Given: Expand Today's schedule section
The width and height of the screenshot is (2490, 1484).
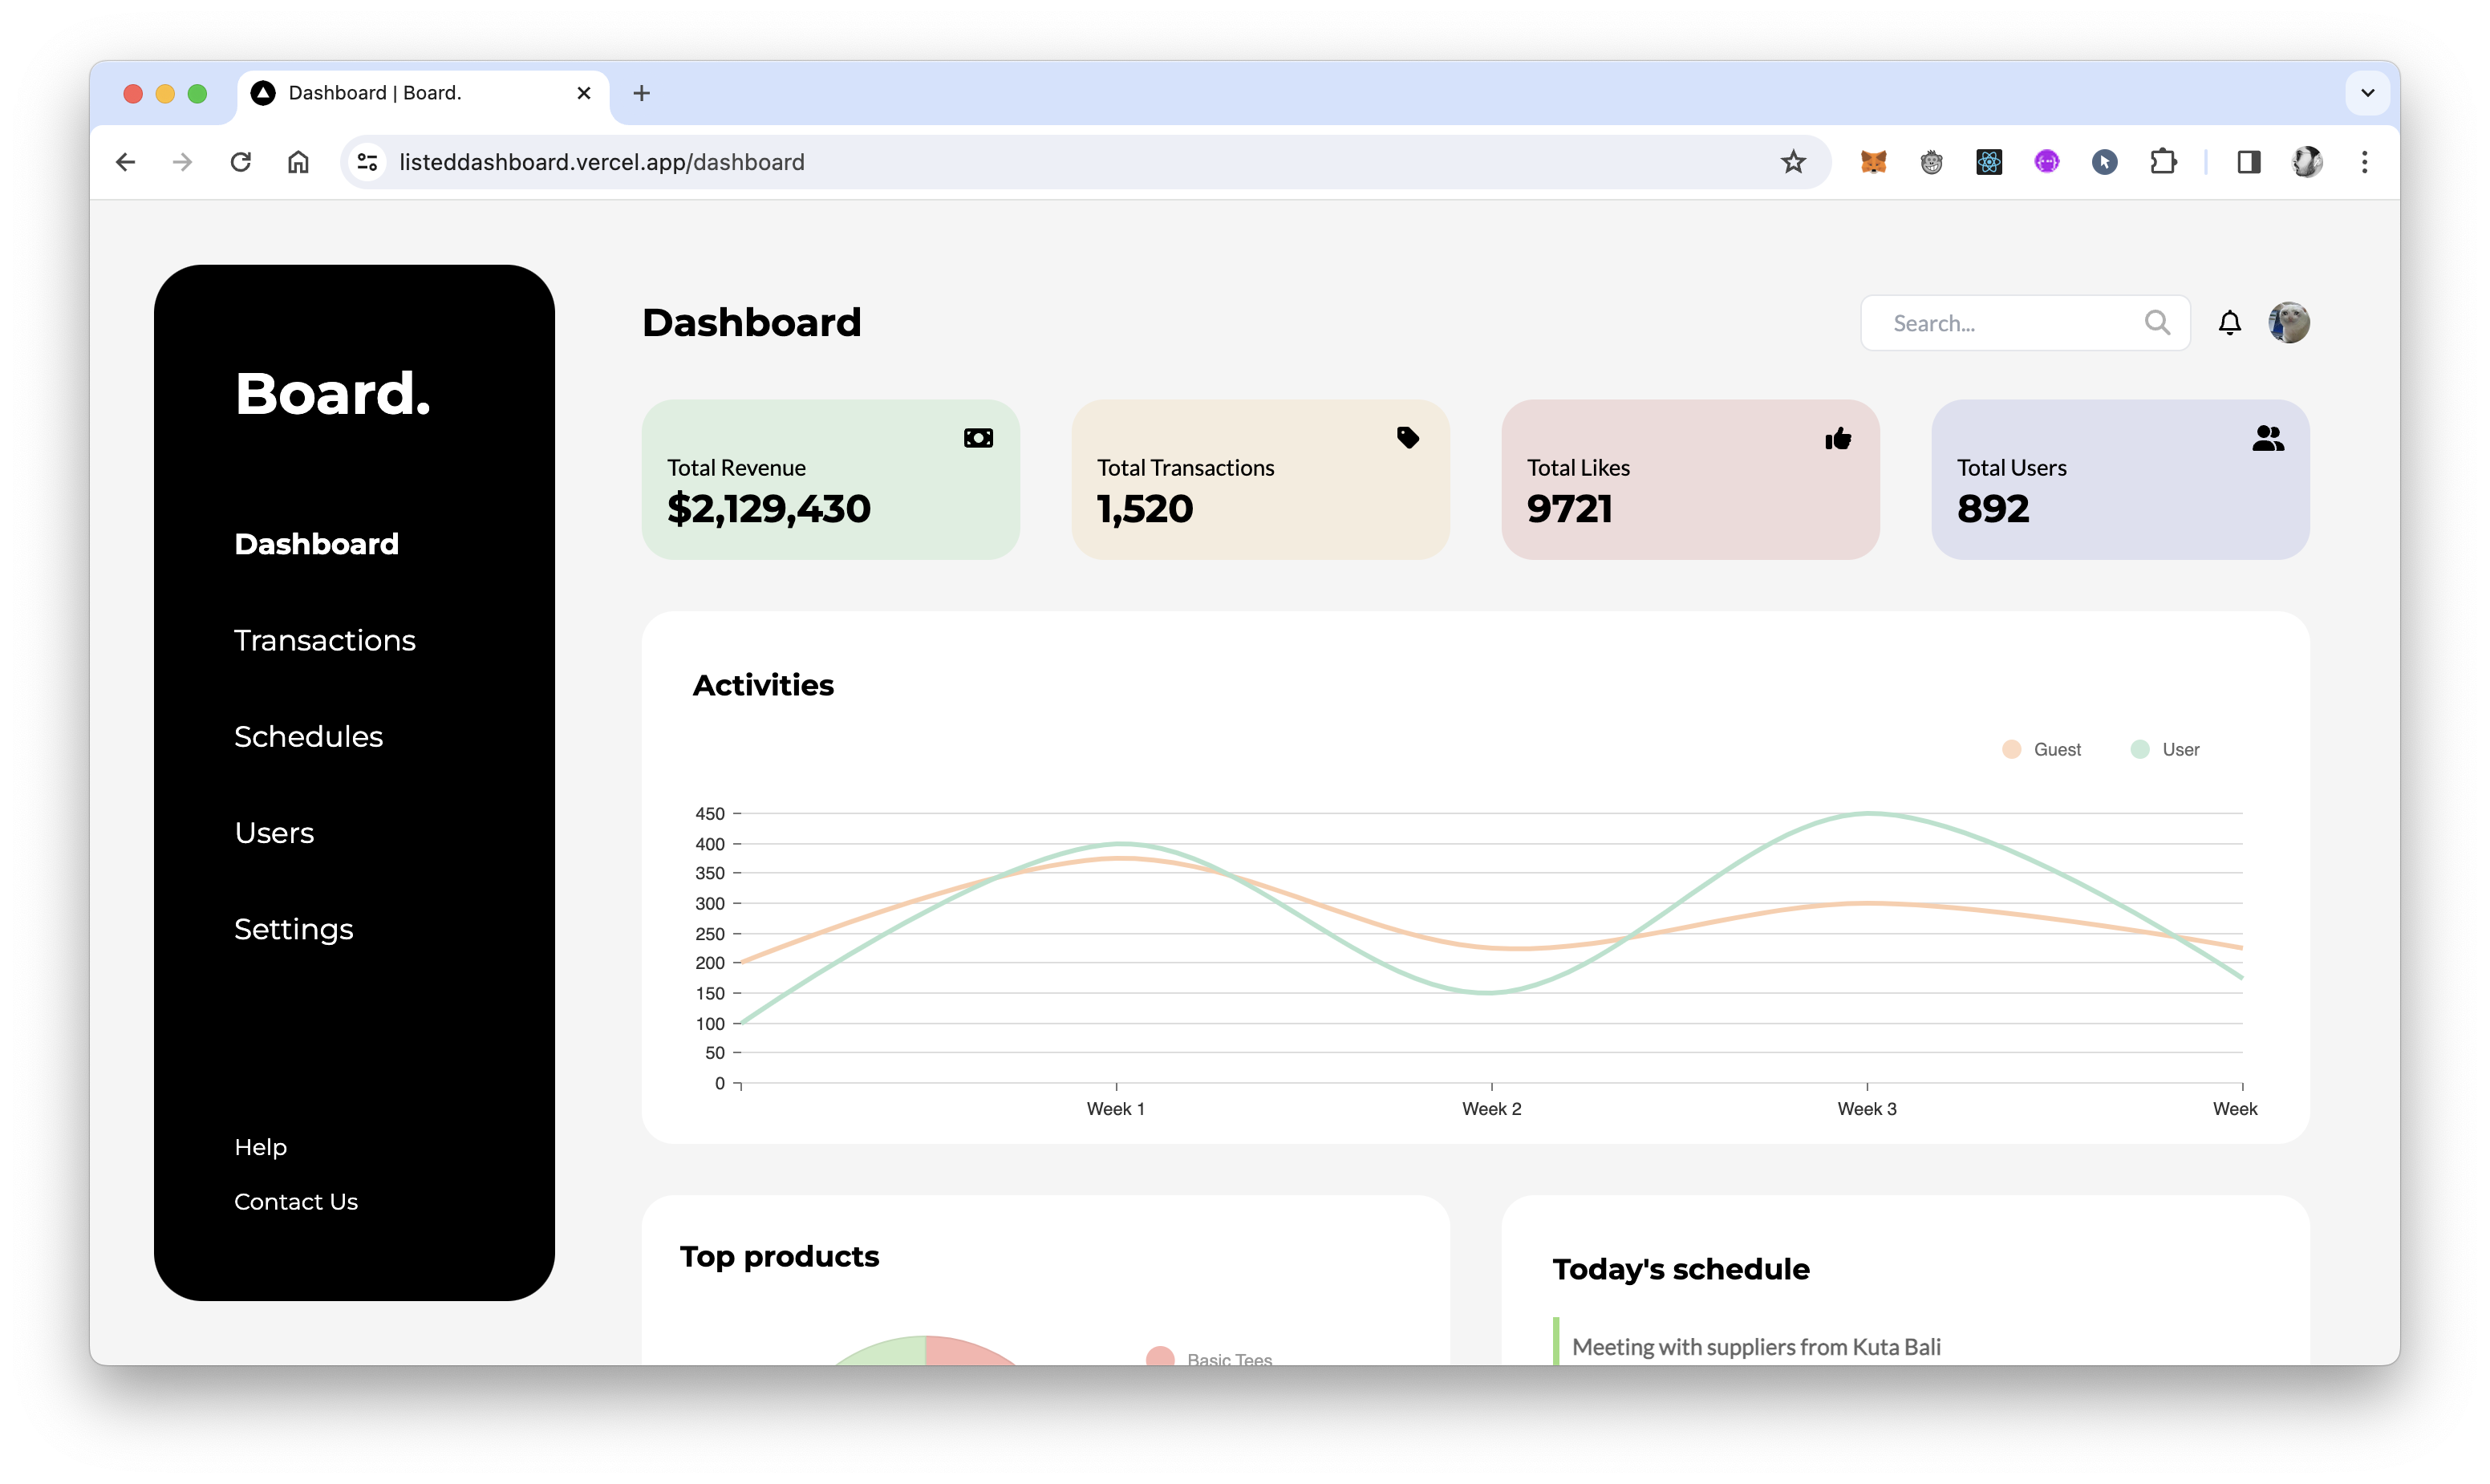Looking at the screenshot, I should click(1681, 1268).
